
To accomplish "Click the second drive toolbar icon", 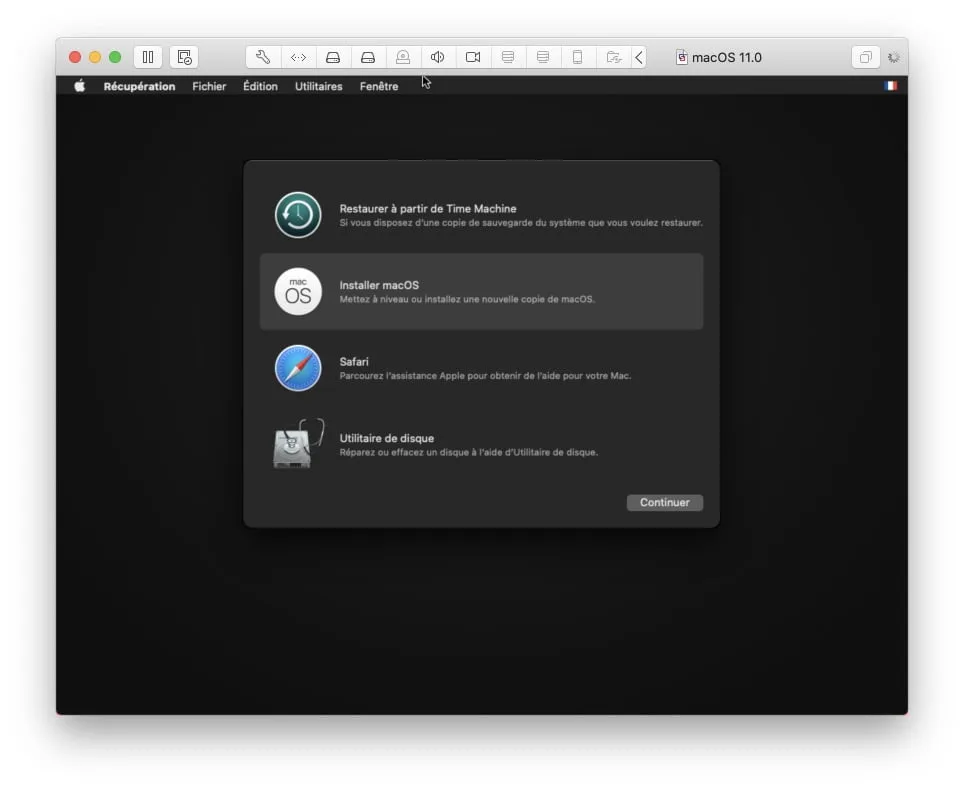I will [x=368, y=57].
